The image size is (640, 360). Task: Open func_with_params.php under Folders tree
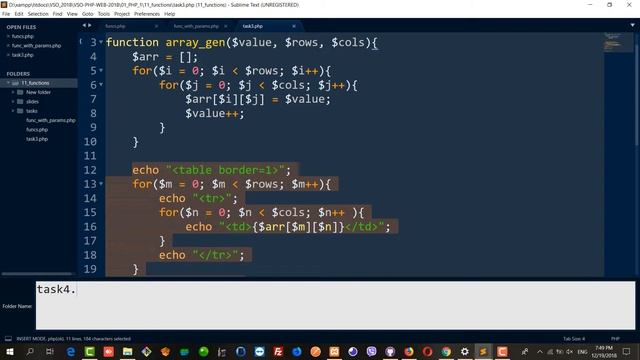click(x=51, y=120)
